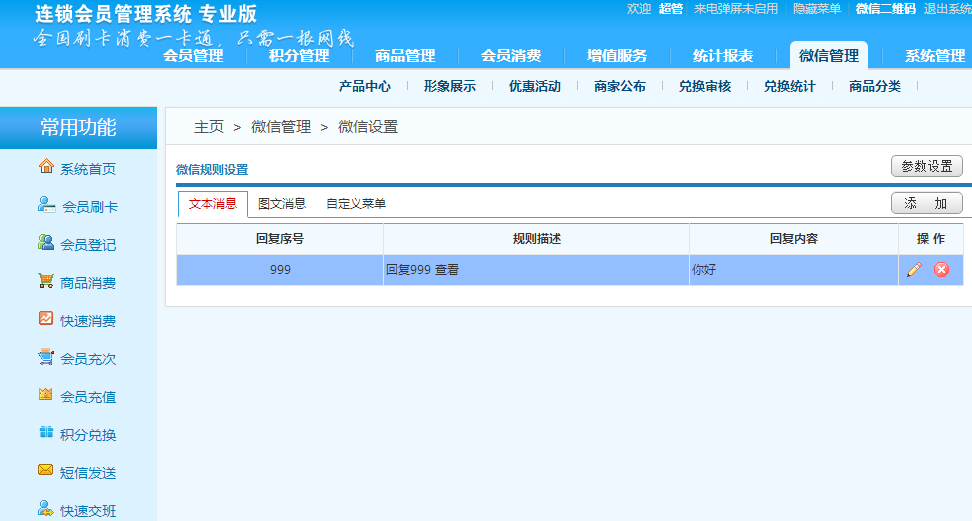Screen dimensions: 972x521
Task: Open the 会员管理 top menu
Action: 193,56
